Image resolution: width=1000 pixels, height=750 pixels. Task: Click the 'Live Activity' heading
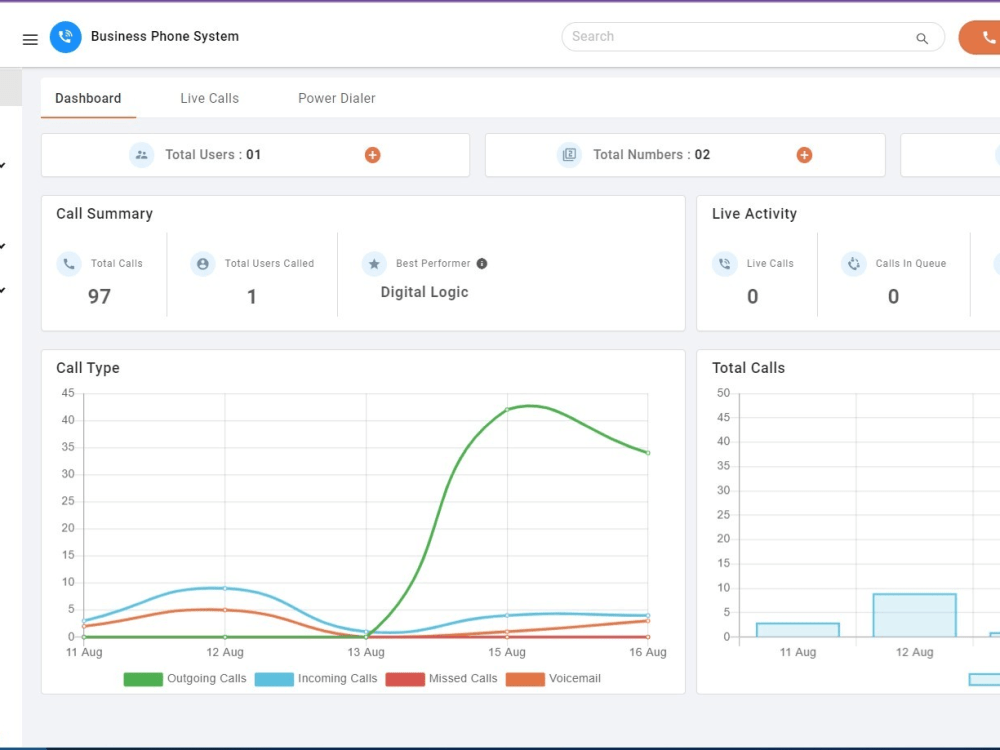coord(754,214)
